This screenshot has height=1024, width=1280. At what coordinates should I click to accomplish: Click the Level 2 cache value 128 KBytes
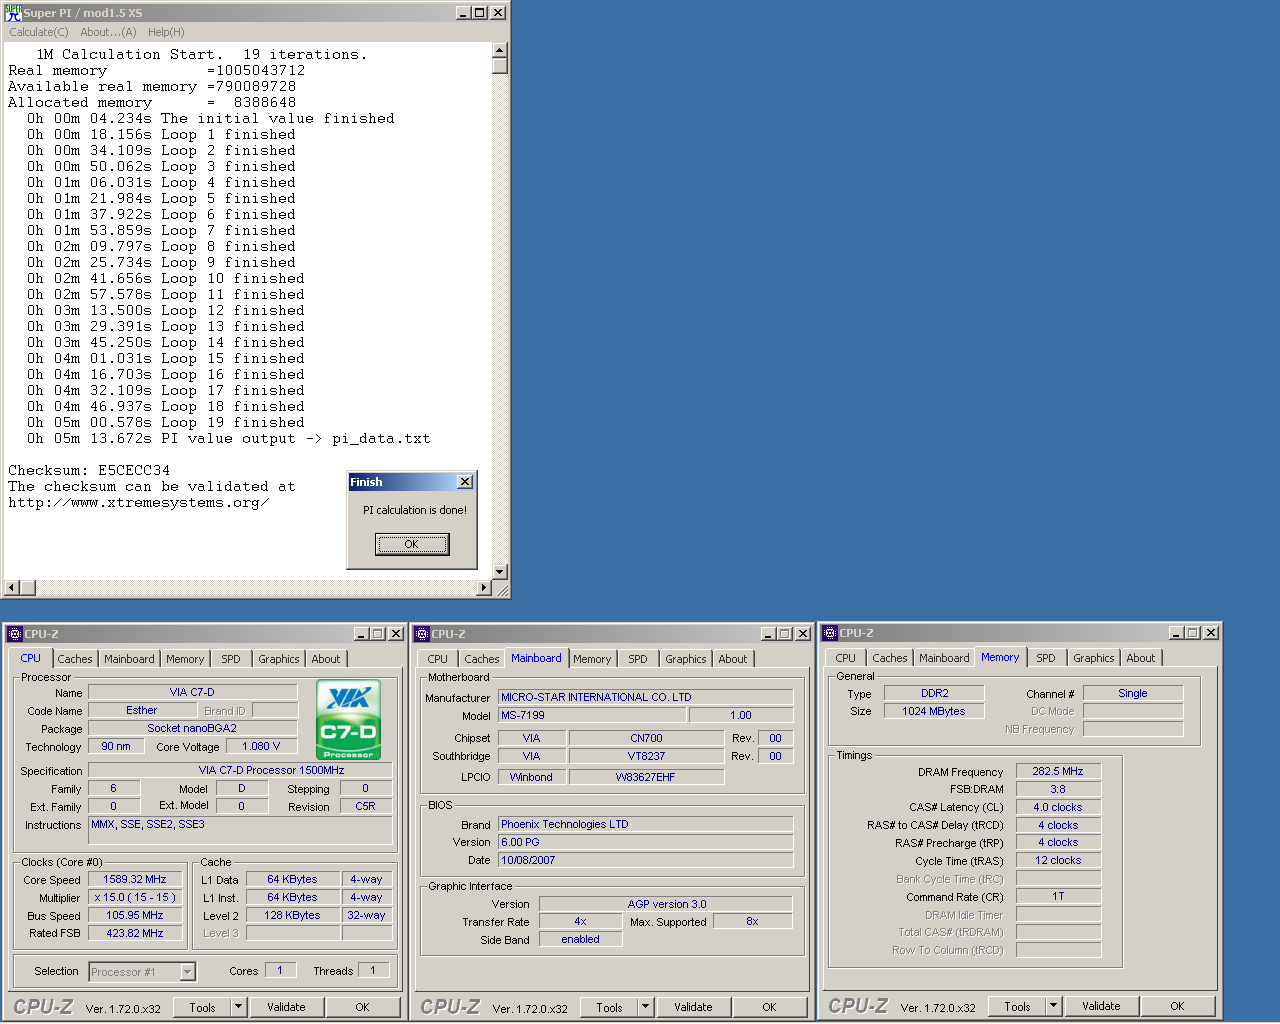pos(292,915)
